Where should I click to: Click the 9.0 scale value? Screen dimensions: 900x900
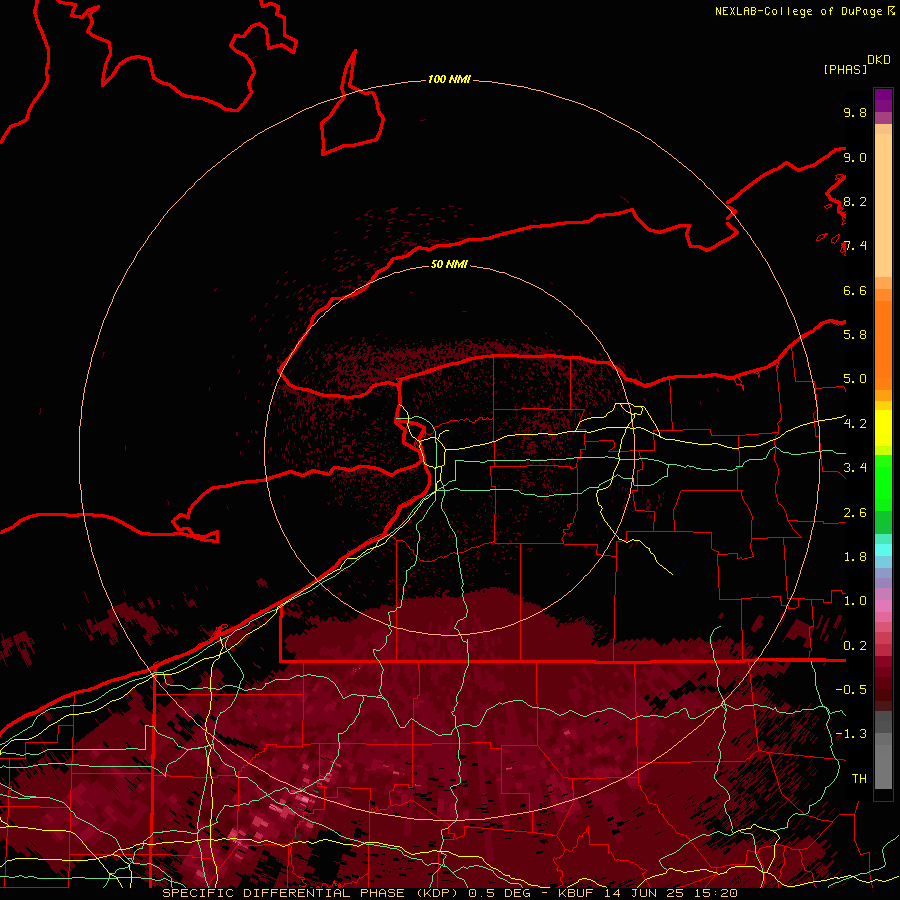855,157
